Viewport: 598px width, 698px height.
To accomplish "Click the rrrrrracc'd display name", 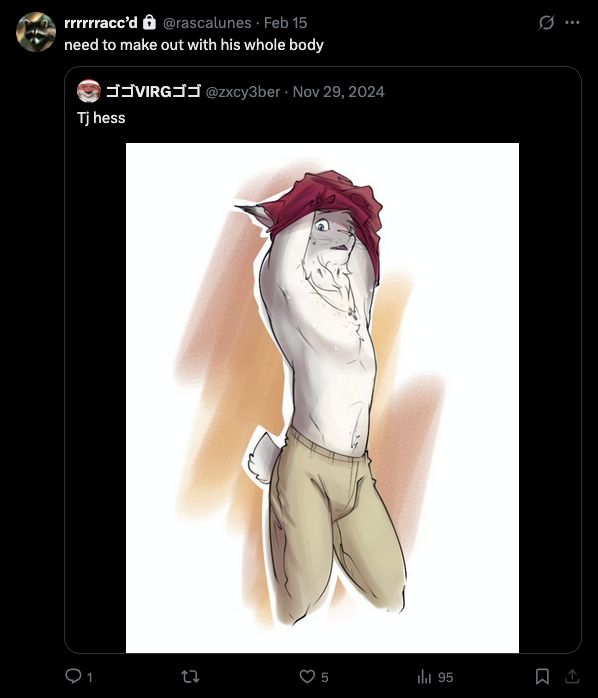I will (101, 23).
